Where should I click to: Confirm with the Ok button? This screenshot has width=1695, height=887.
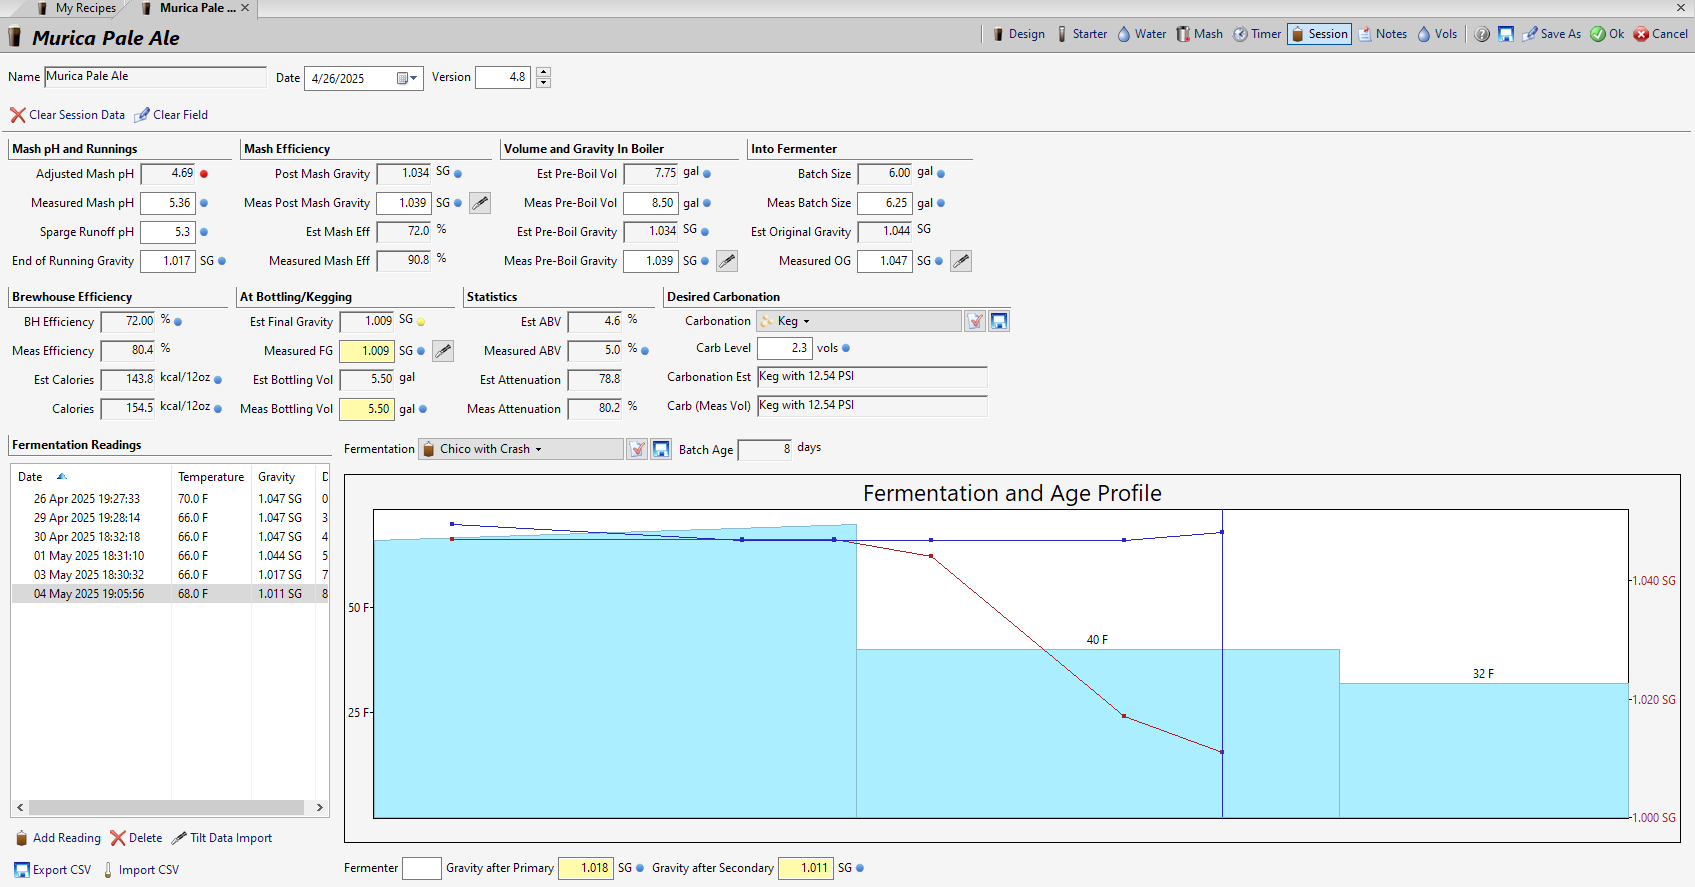pyautogui.click(x=1607, y=34)
